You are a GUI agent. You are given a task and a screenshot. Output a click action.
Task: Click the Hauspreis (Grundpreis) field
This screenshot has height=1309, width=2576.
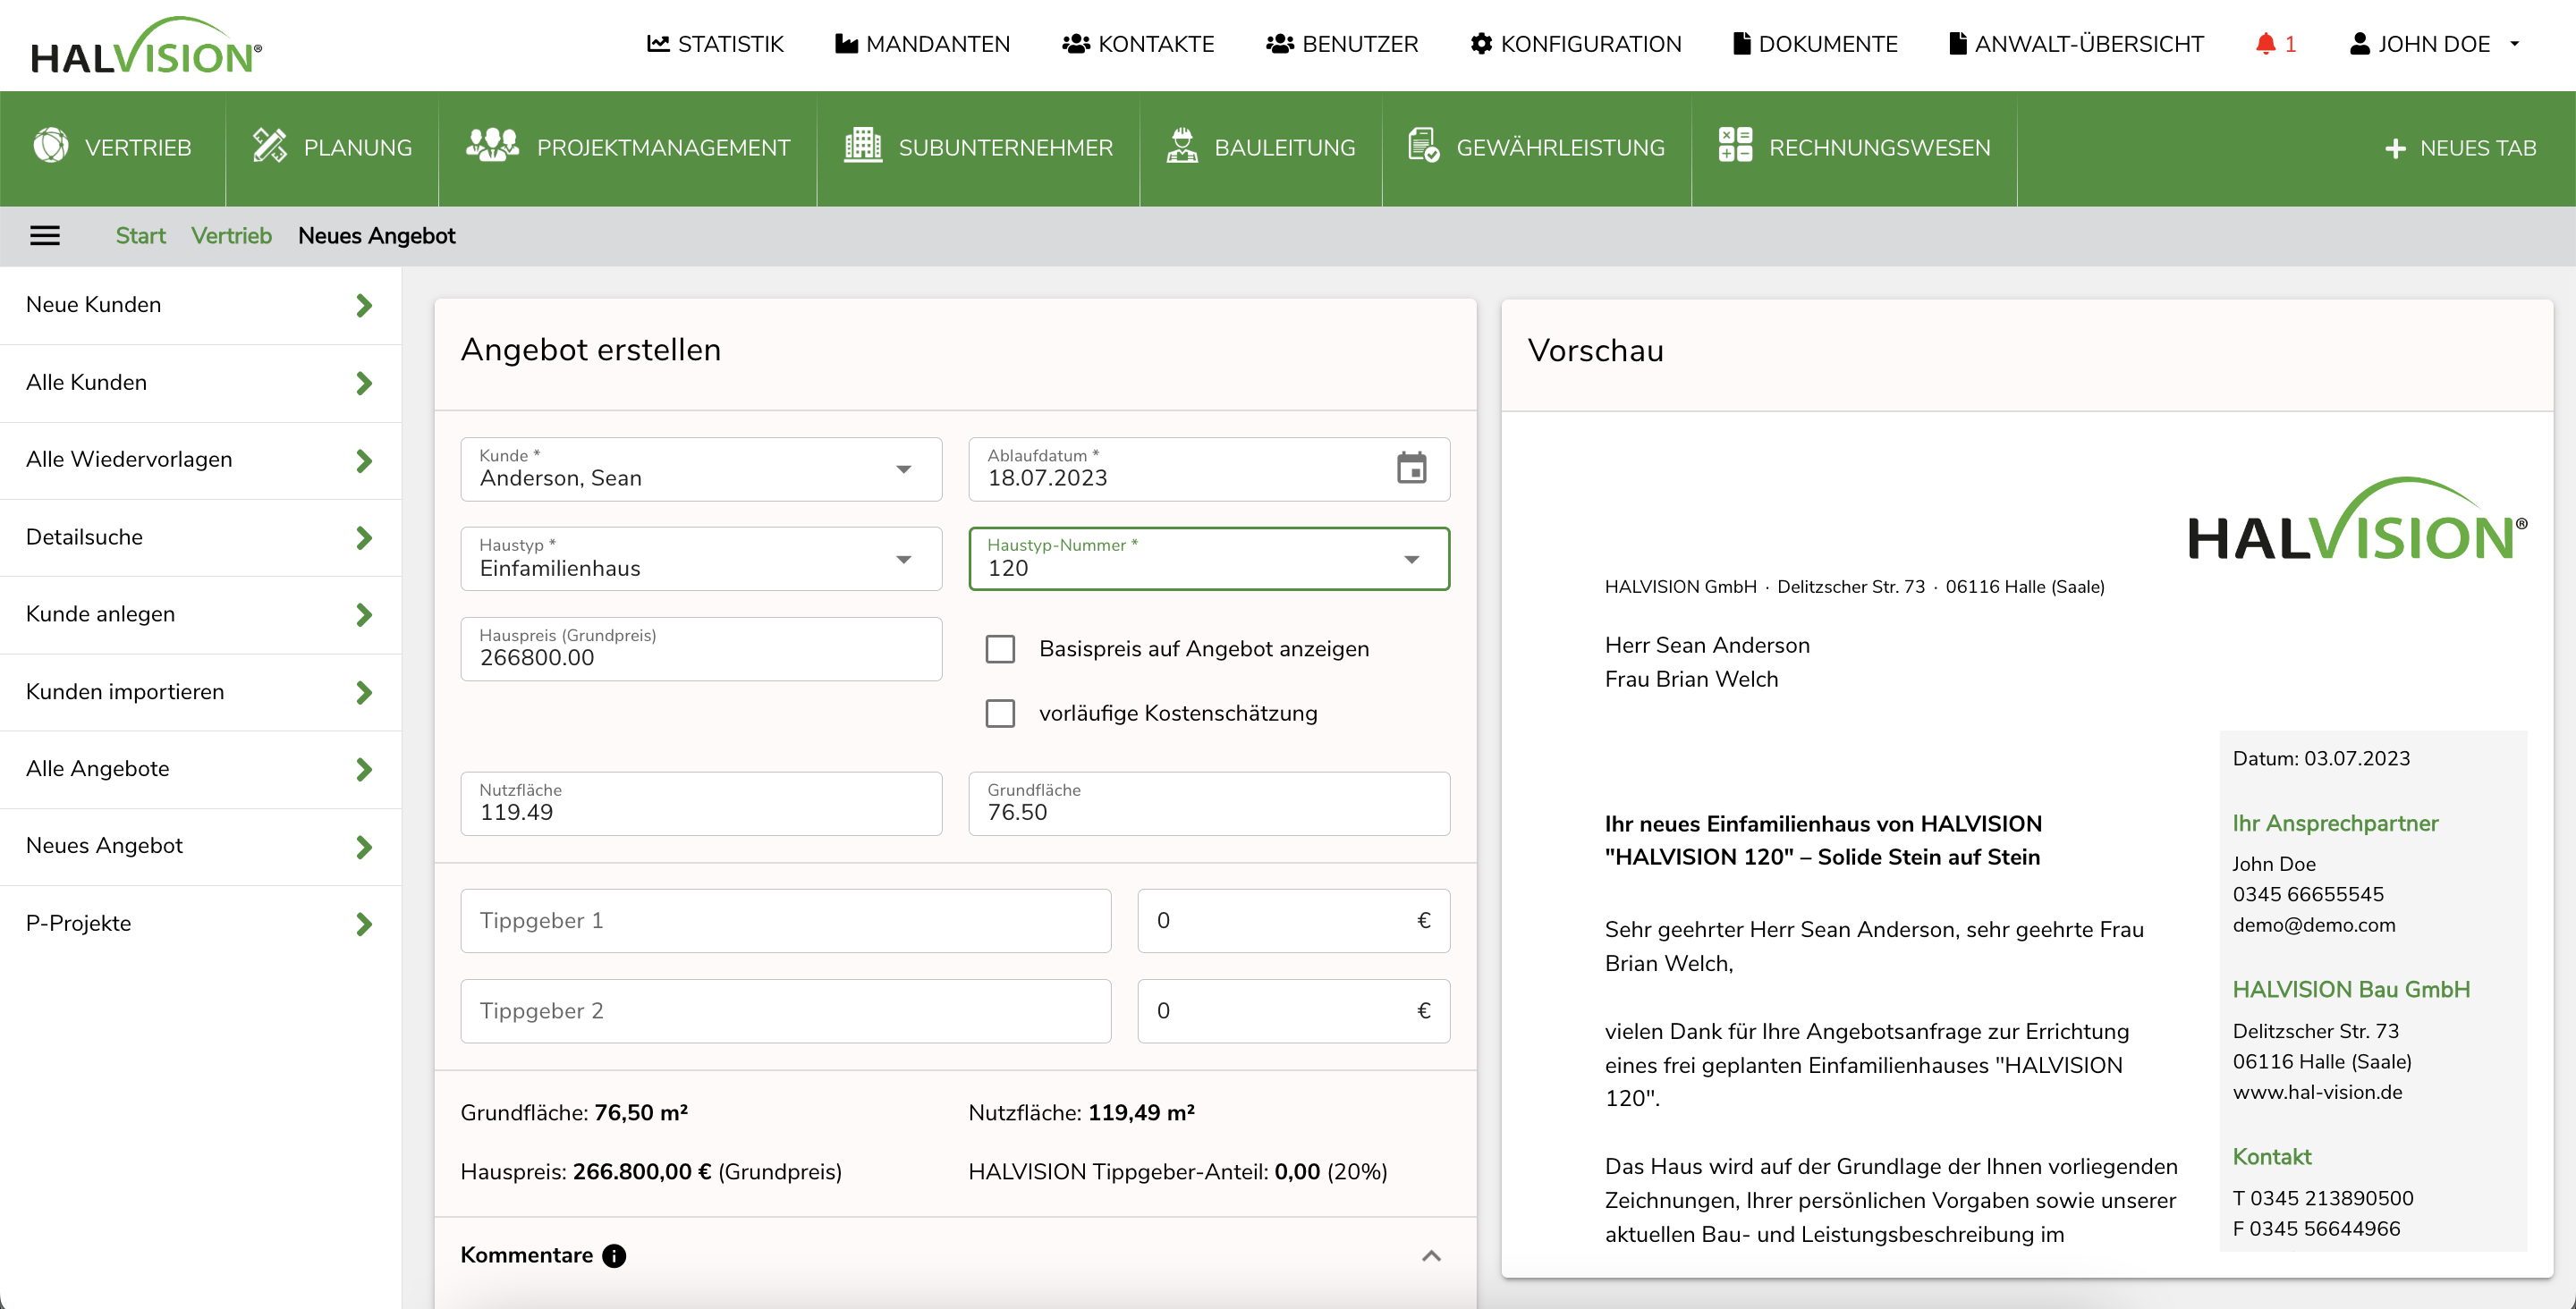(x=701, y=649)
